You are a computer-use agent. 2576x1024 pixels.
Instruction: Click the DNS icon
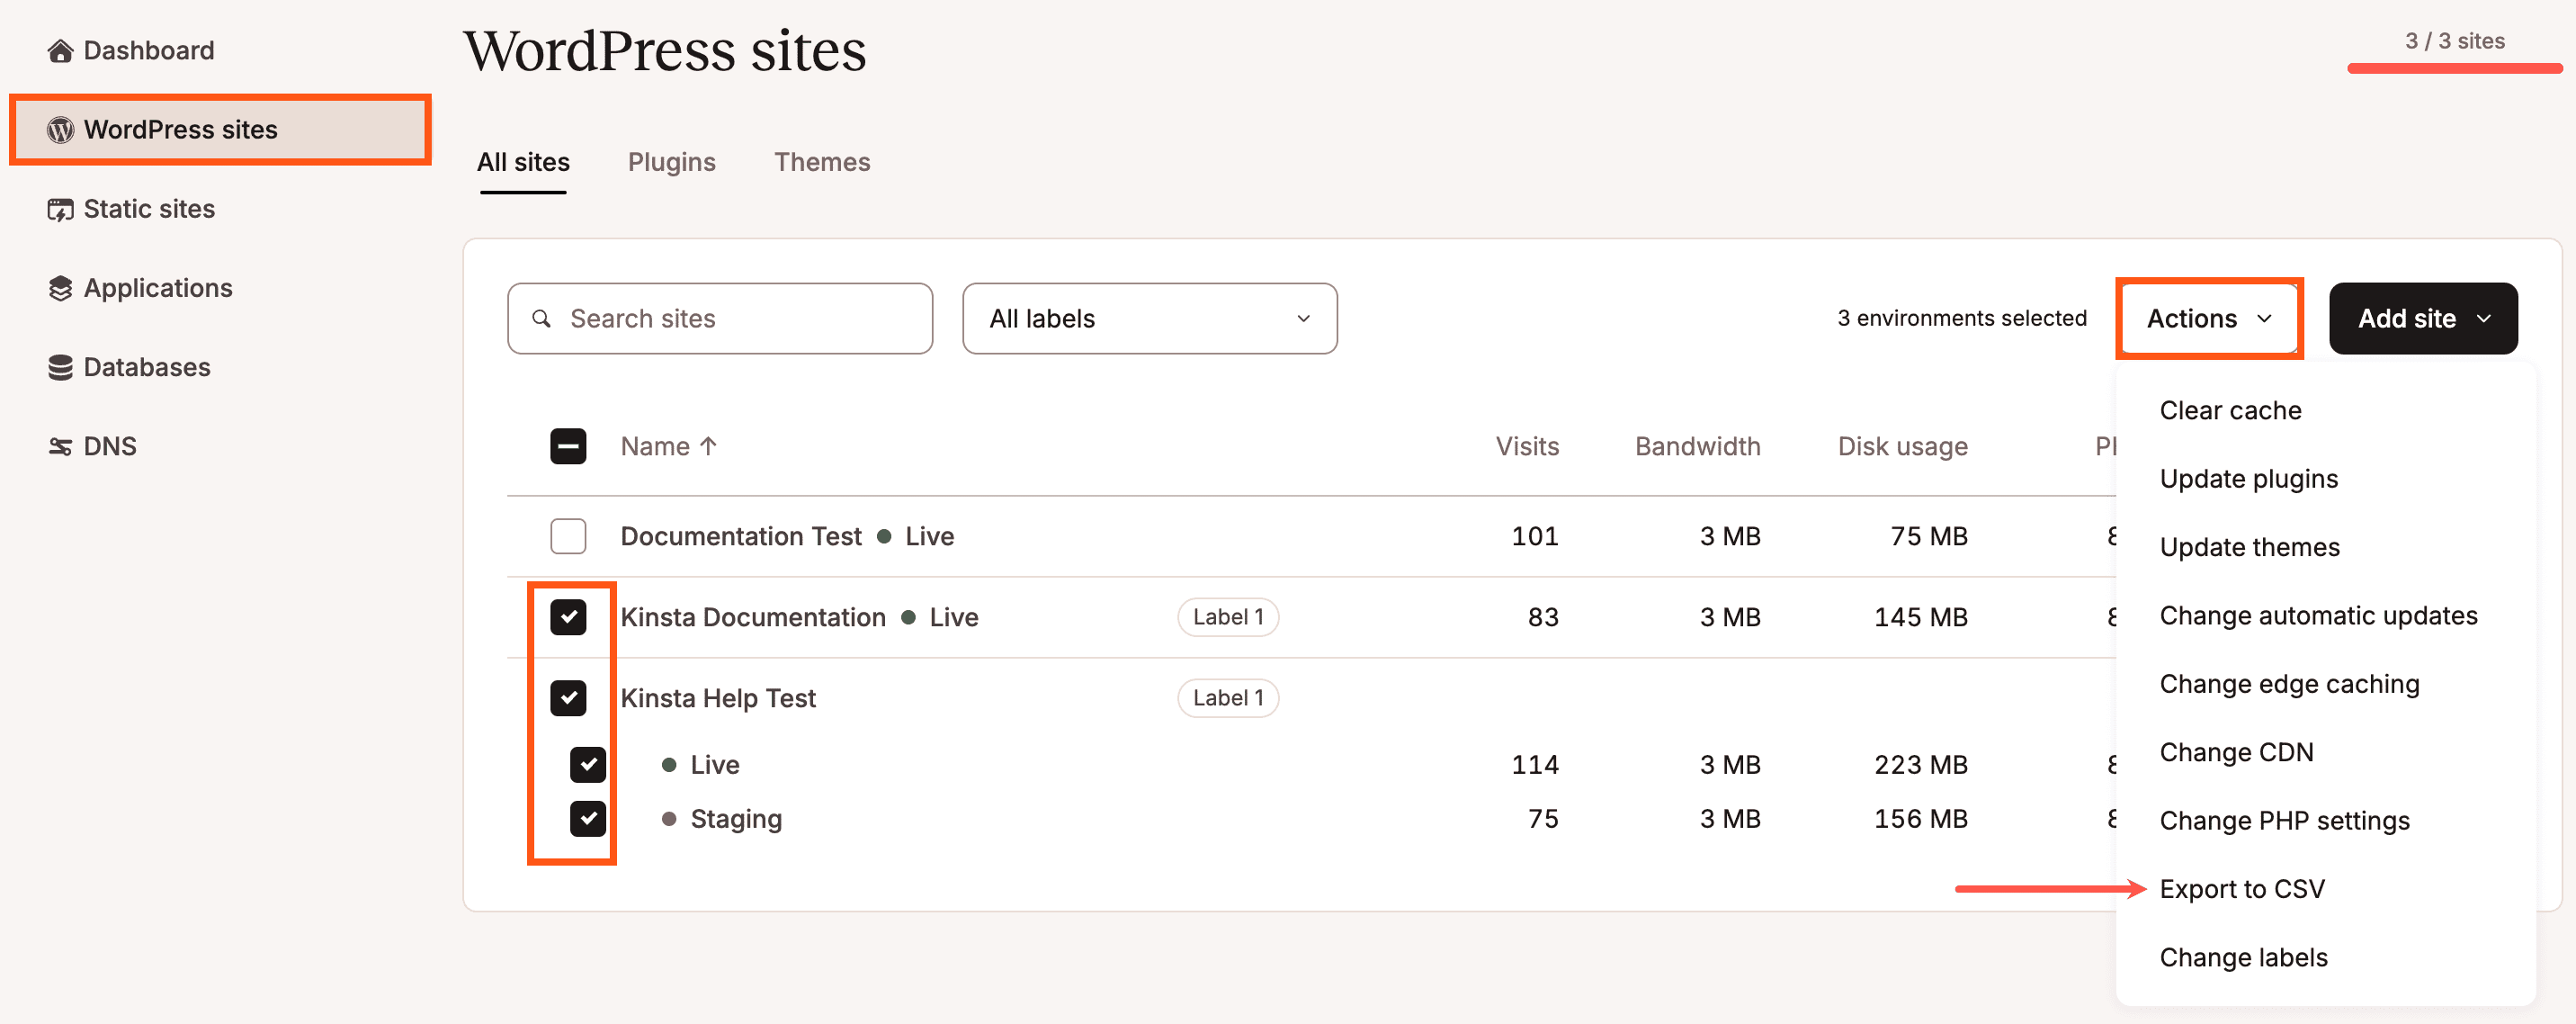[61, 444]
